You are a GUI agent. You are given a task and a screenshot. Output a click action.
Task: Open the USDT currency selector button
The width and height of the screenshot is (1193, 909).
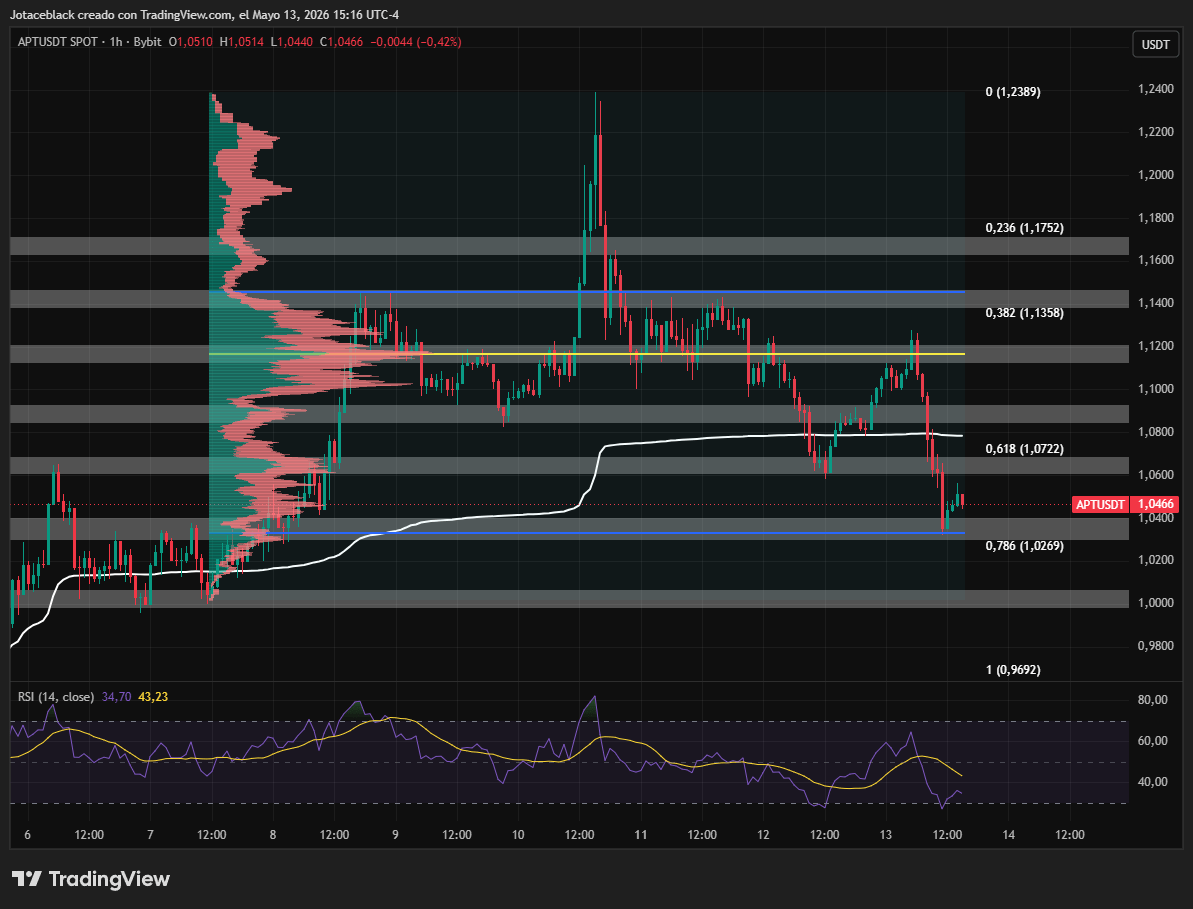tap(1155, 44)
